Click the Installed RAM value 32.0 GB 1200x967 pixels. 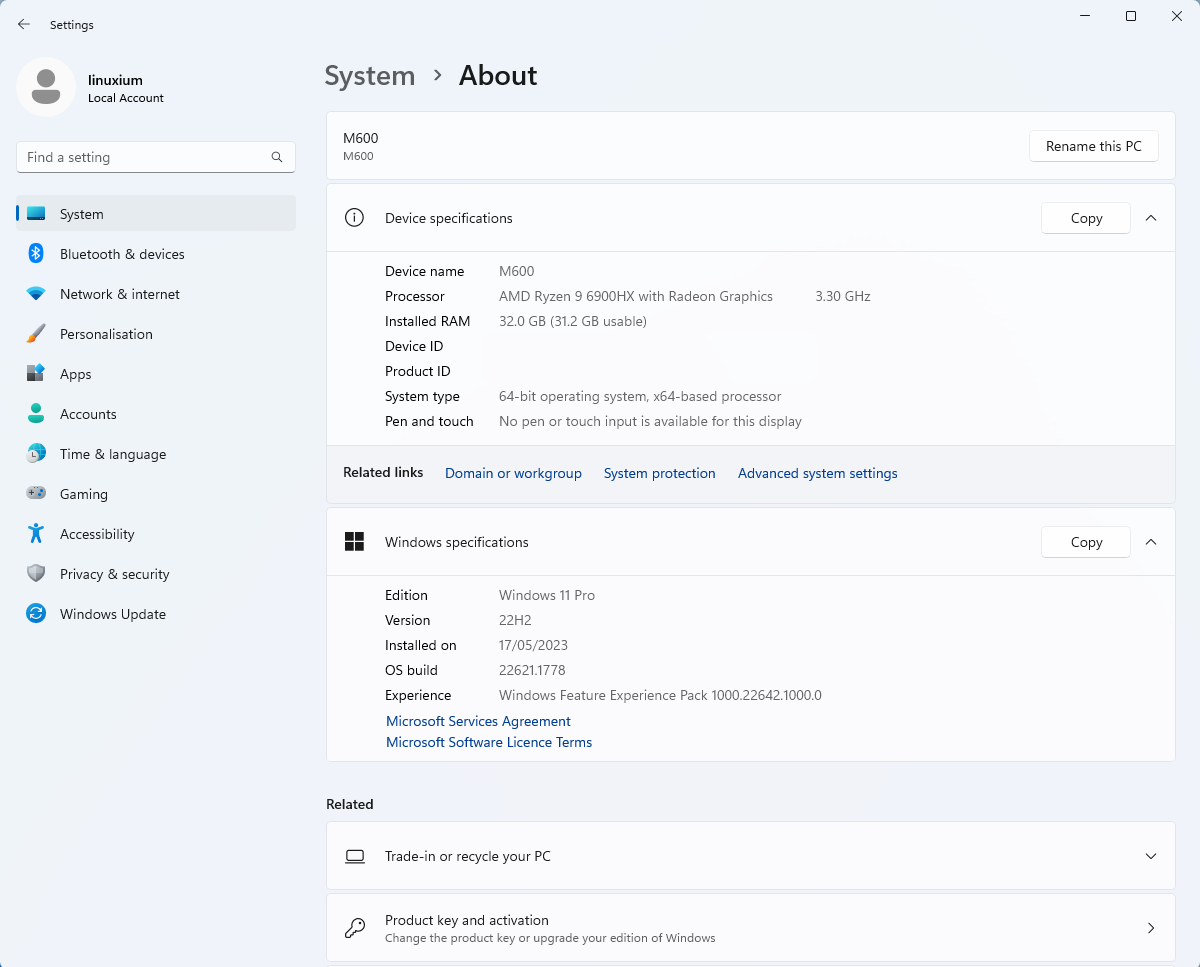pos(573,321)
